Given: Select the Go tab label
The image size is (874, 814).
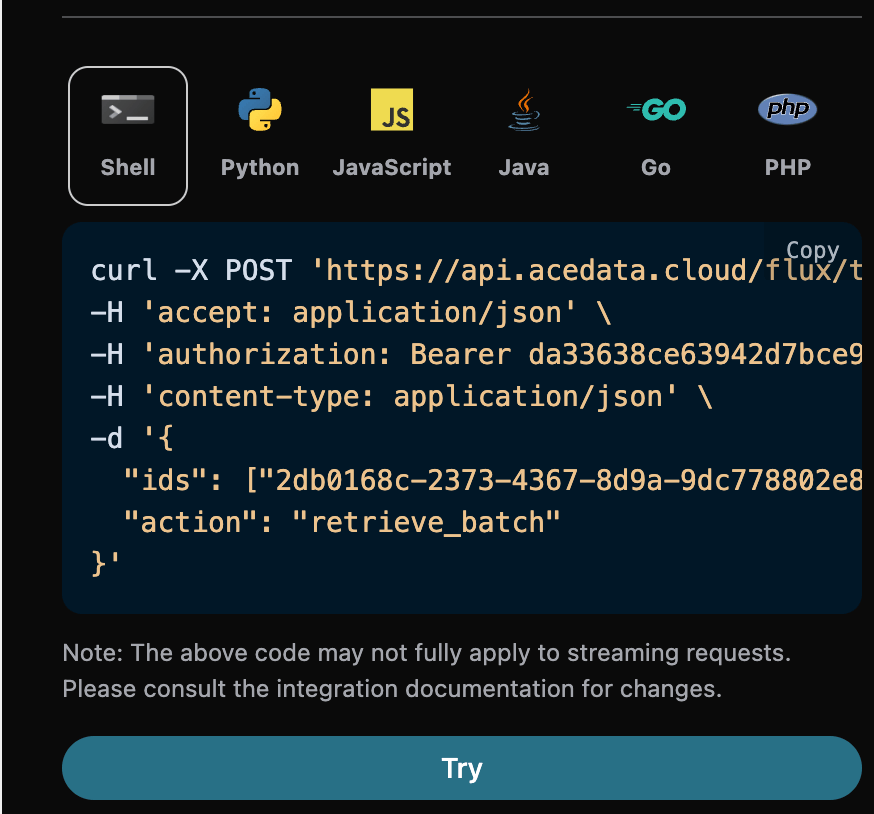Looking at the screenshot, I should click(x=656, y=167).
